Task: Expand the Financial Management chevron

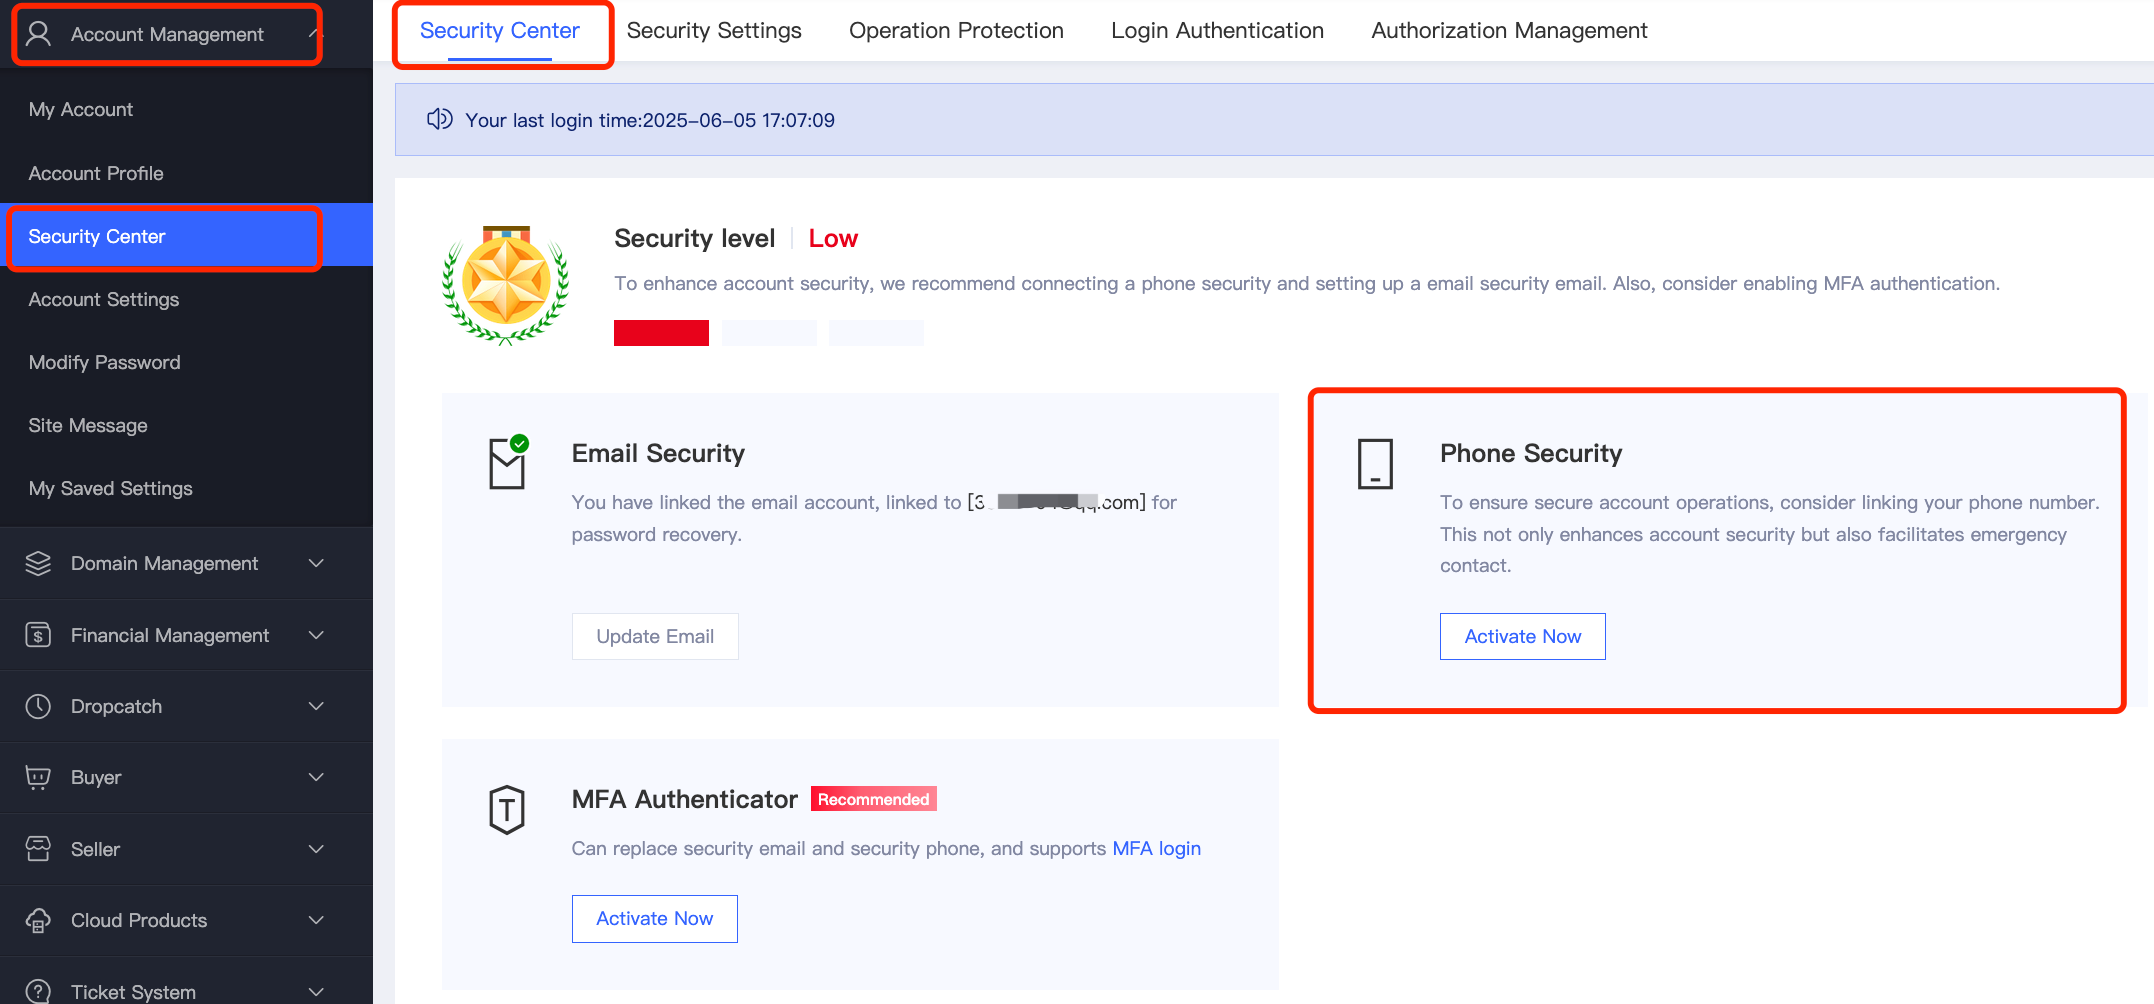Action: click(x=316, y=635)
